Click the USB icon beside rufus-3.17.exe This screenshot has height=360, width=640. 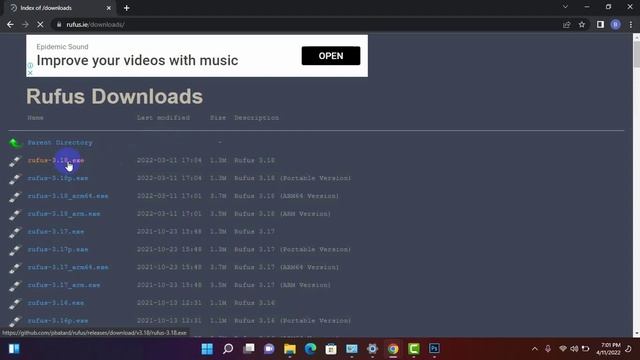pos(15,233)
